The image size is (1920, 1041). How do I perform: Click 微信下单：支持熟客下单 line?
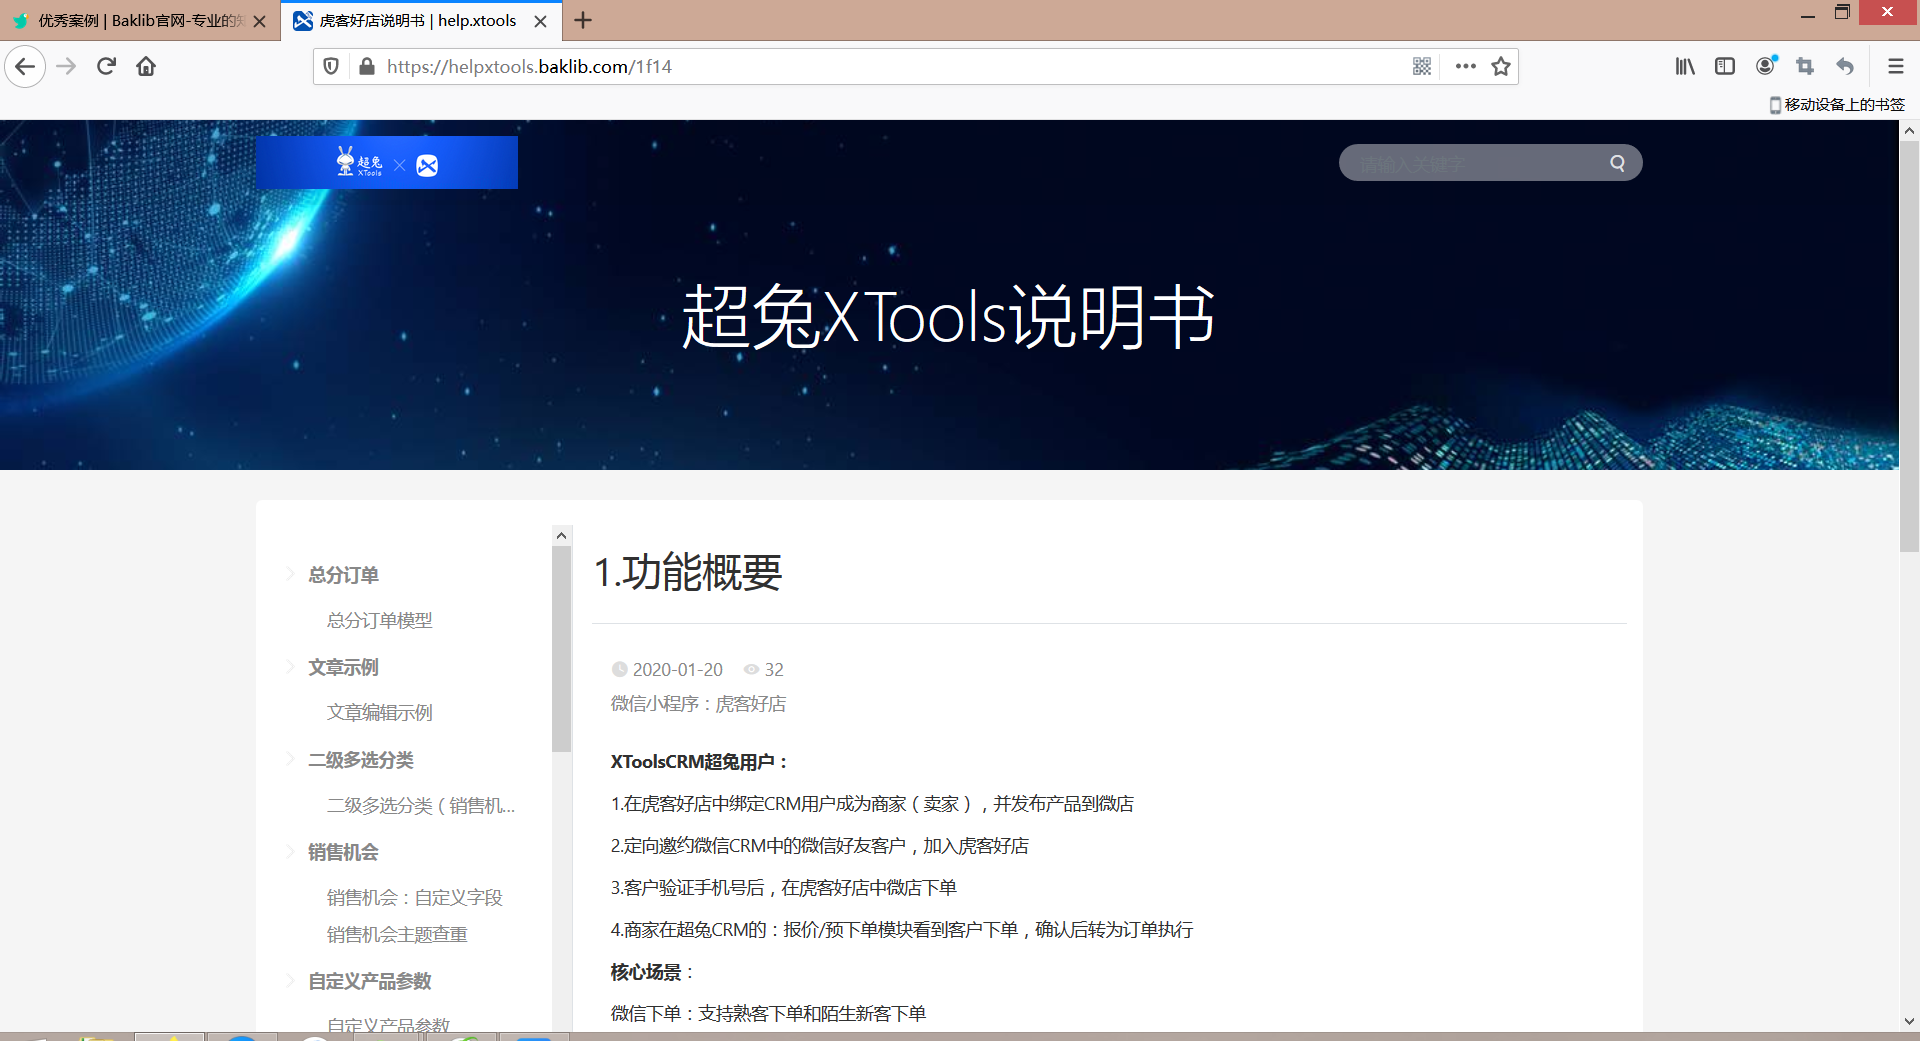[x=768, y=1014]
